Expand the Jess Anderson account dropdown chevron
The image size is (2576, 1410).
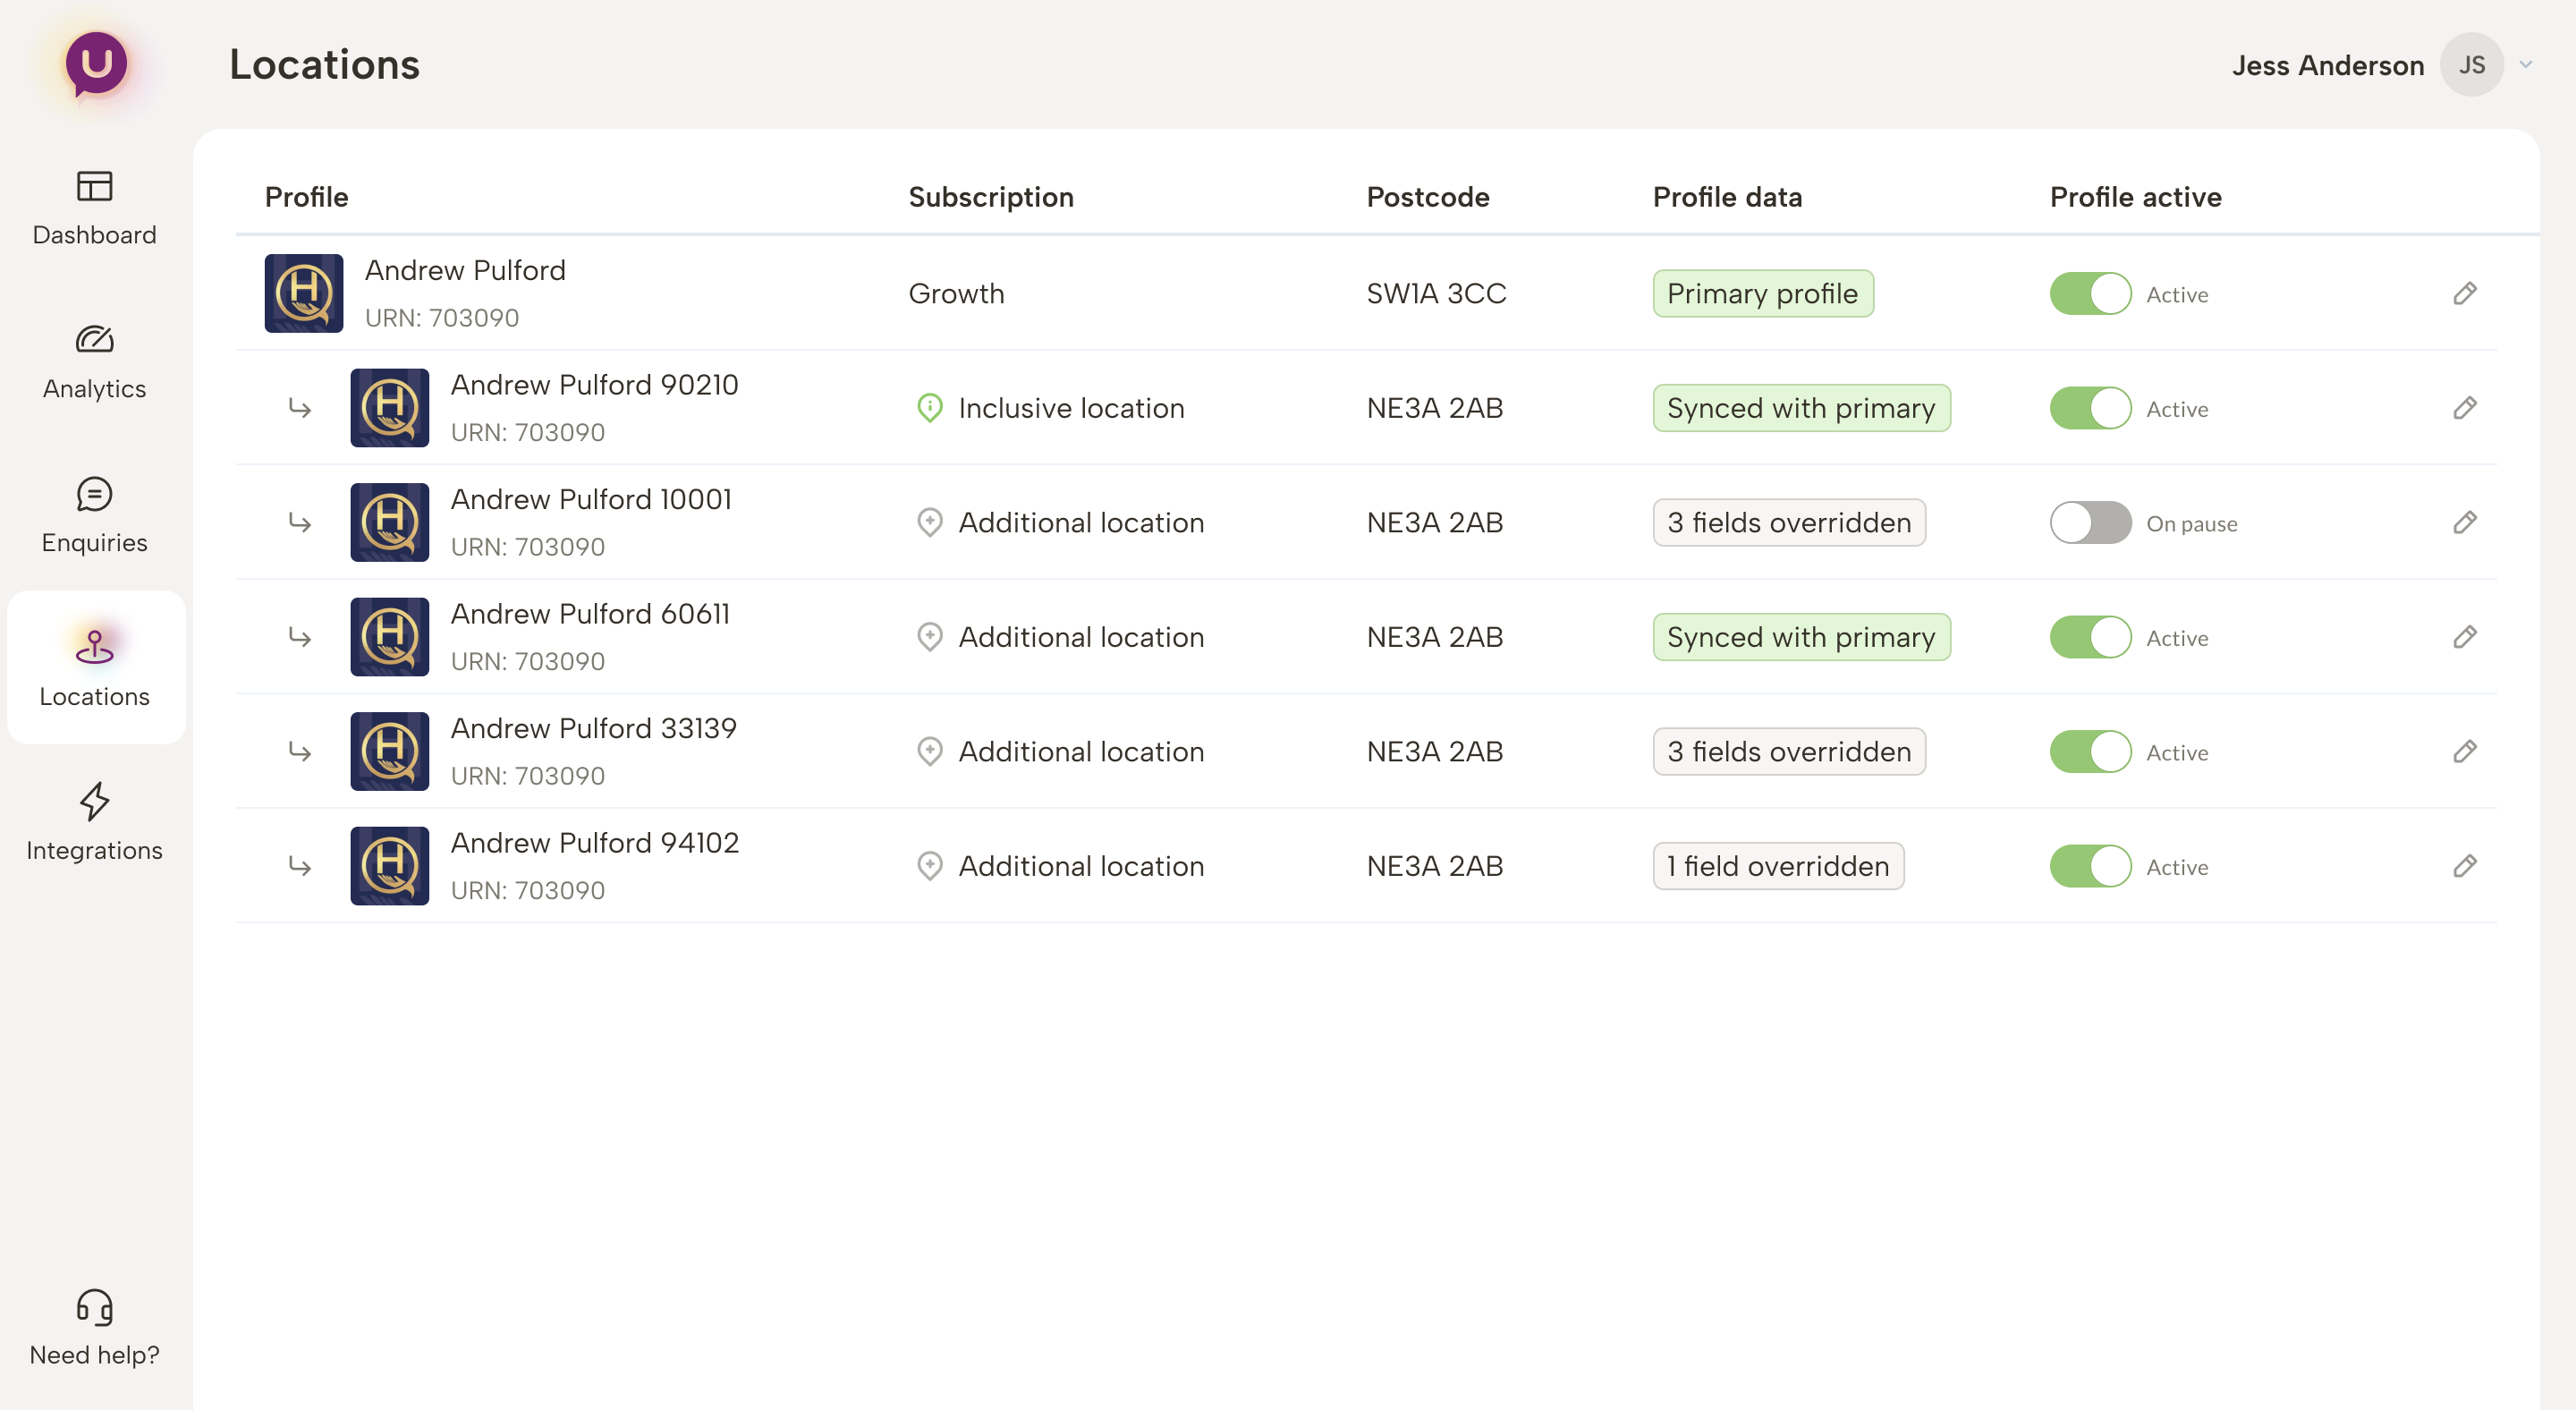click(x=2525, y=65)
